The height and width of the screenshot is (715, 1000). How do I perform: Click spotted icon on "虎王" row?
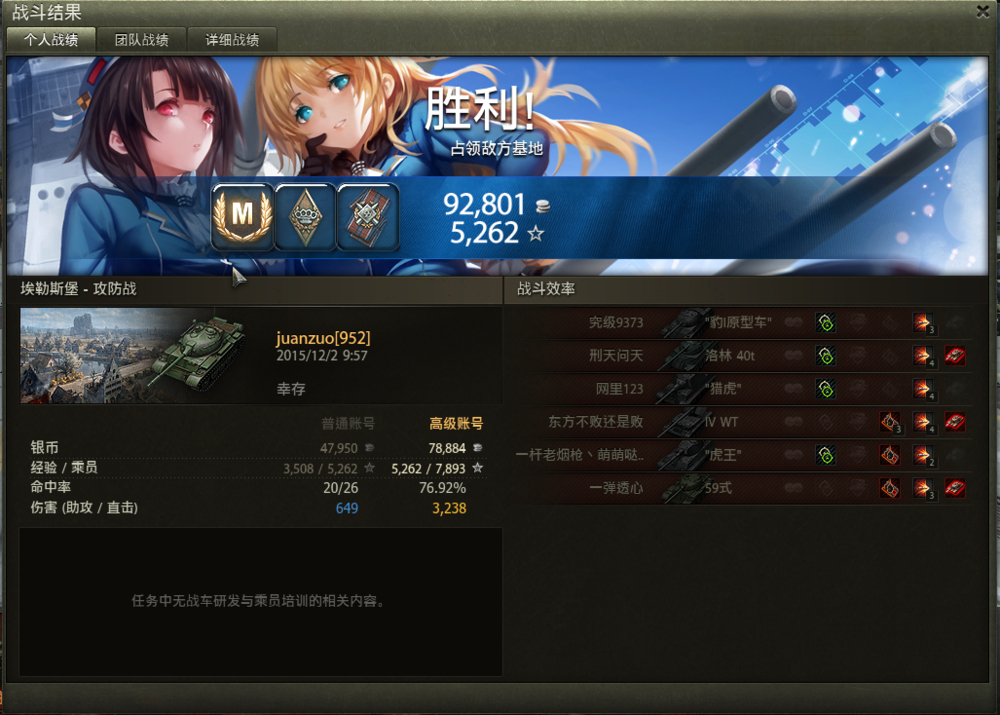click(x=826, y=455)
